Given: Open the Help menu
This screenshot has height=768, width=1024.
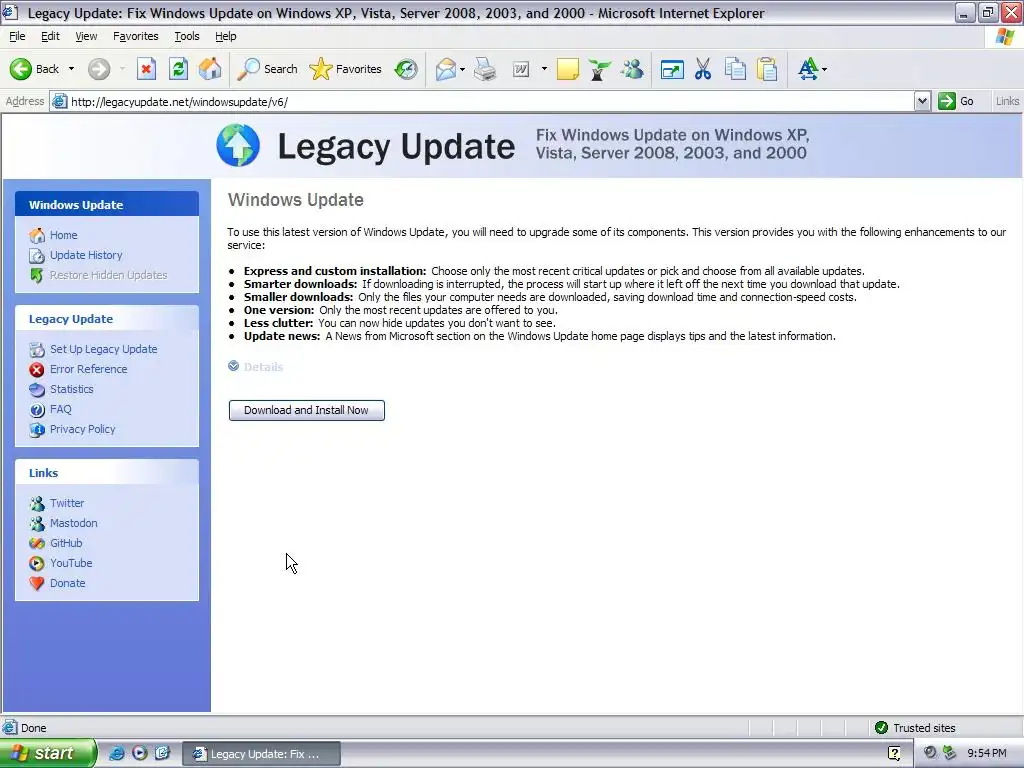Looking at the screenshot, I should coord(225,37).
